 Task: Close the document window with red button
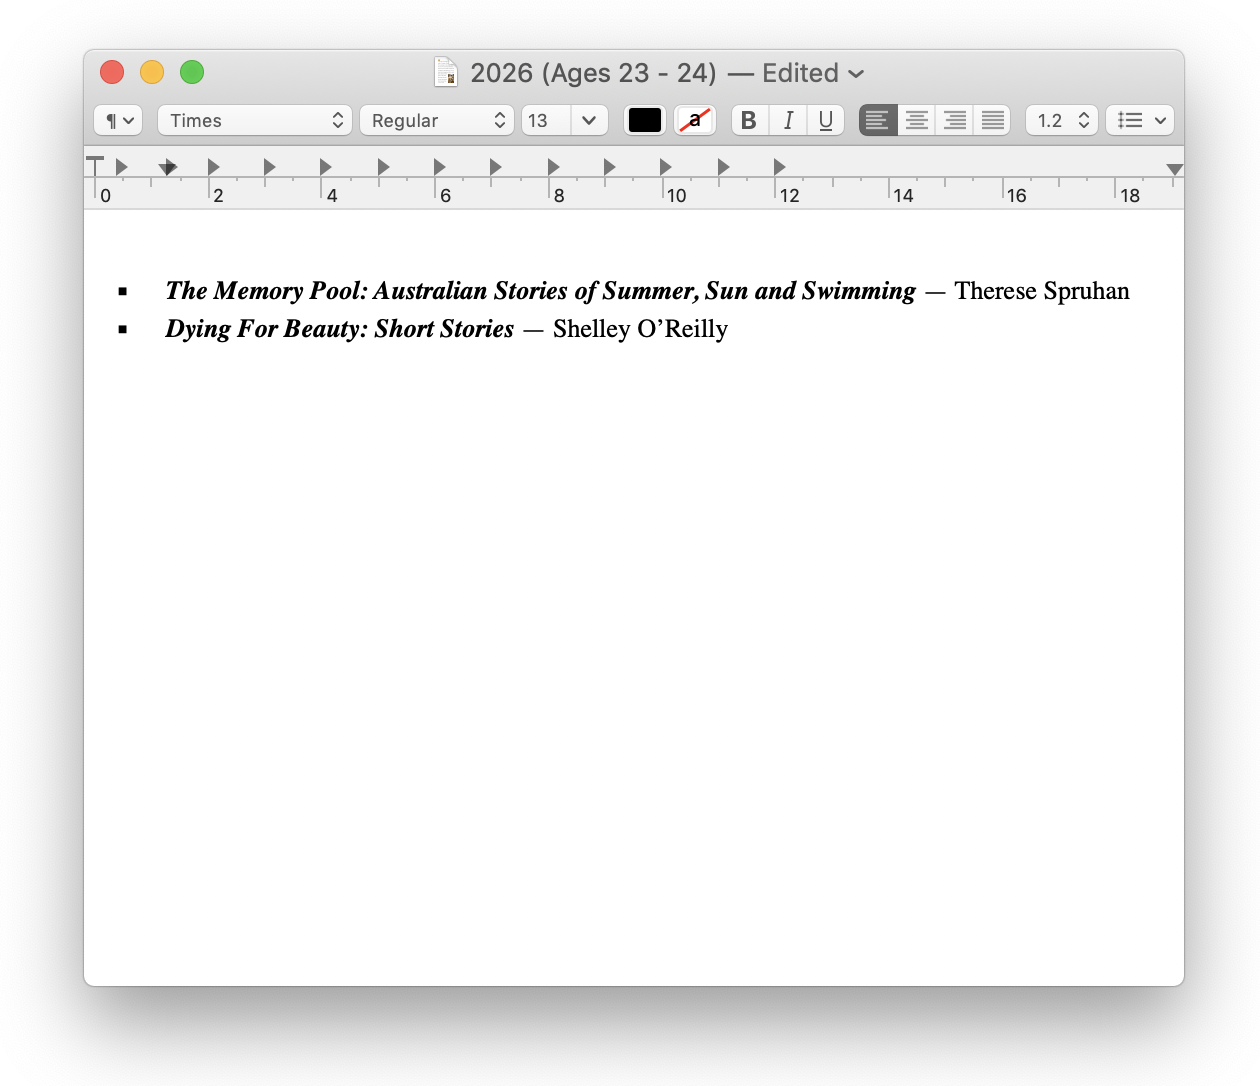[x=112, y=72]
